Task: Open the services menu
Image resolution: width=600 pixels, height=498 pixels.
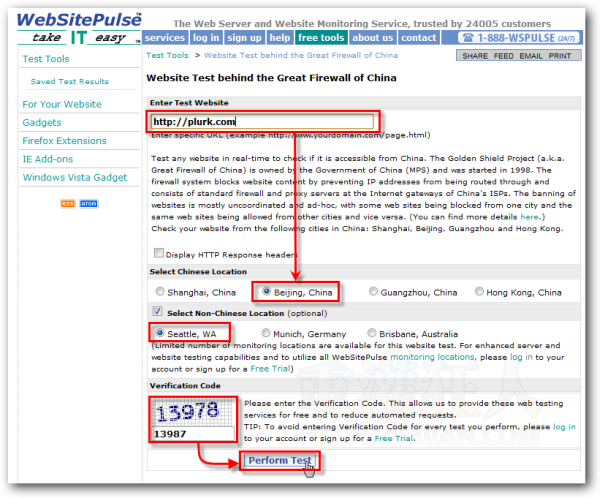Action: click(x=165, y=38)
